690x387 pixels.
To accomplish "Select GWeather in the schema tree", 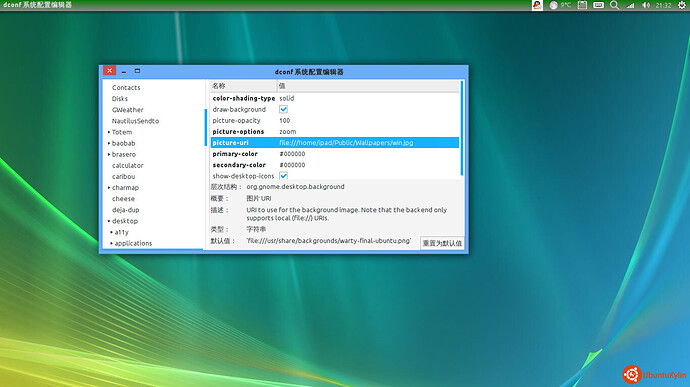I will (x=128, y=110).
